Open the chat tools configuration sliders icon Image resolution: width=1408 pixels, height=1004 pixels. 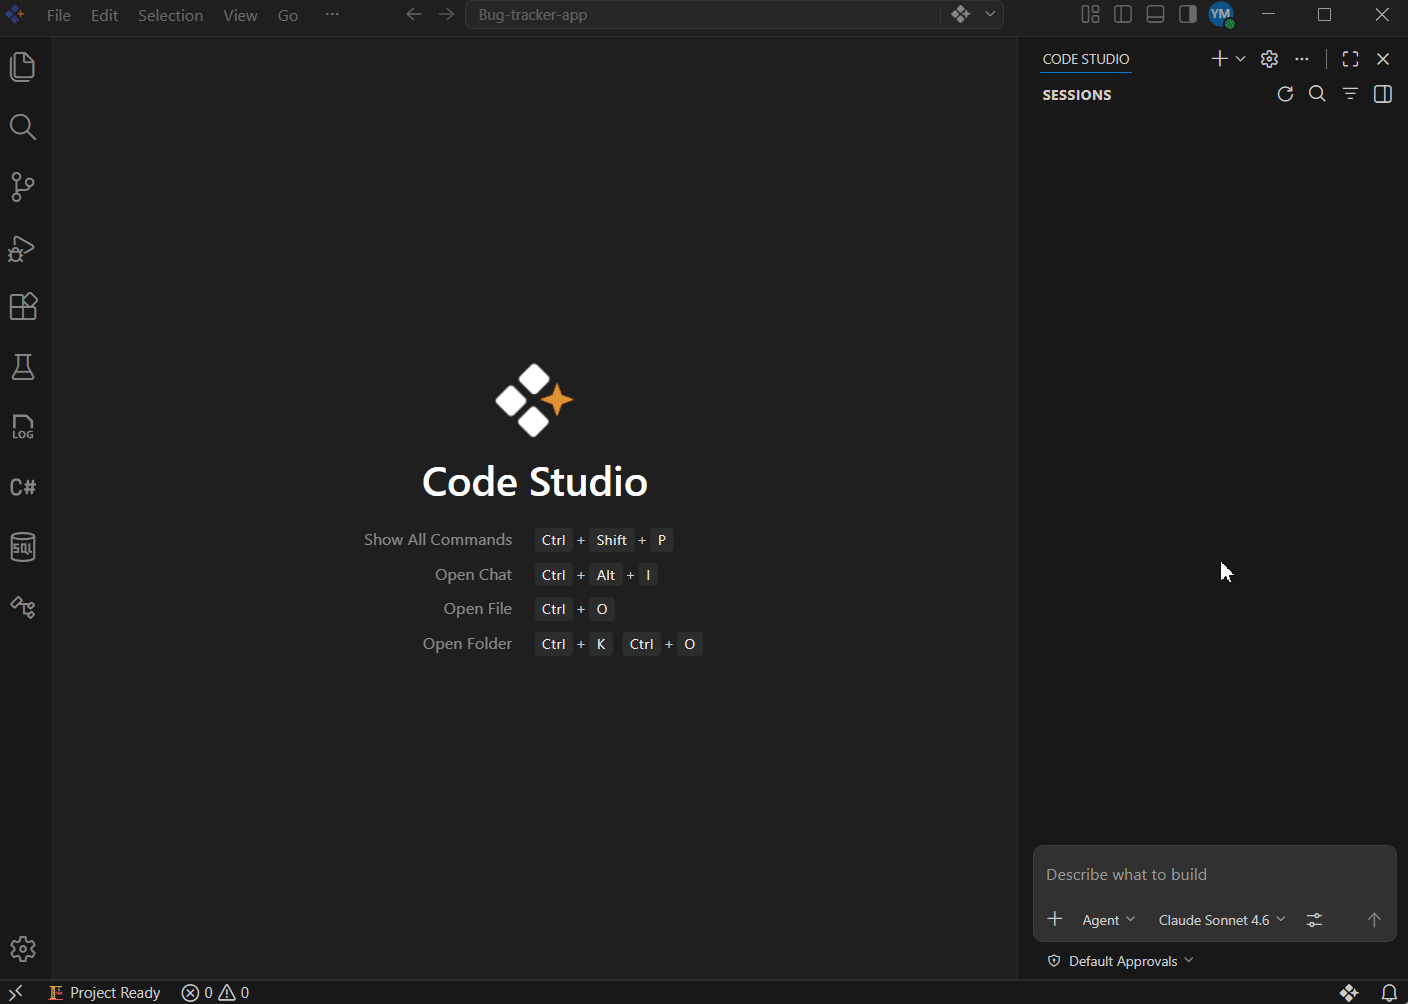point(1314,920)
